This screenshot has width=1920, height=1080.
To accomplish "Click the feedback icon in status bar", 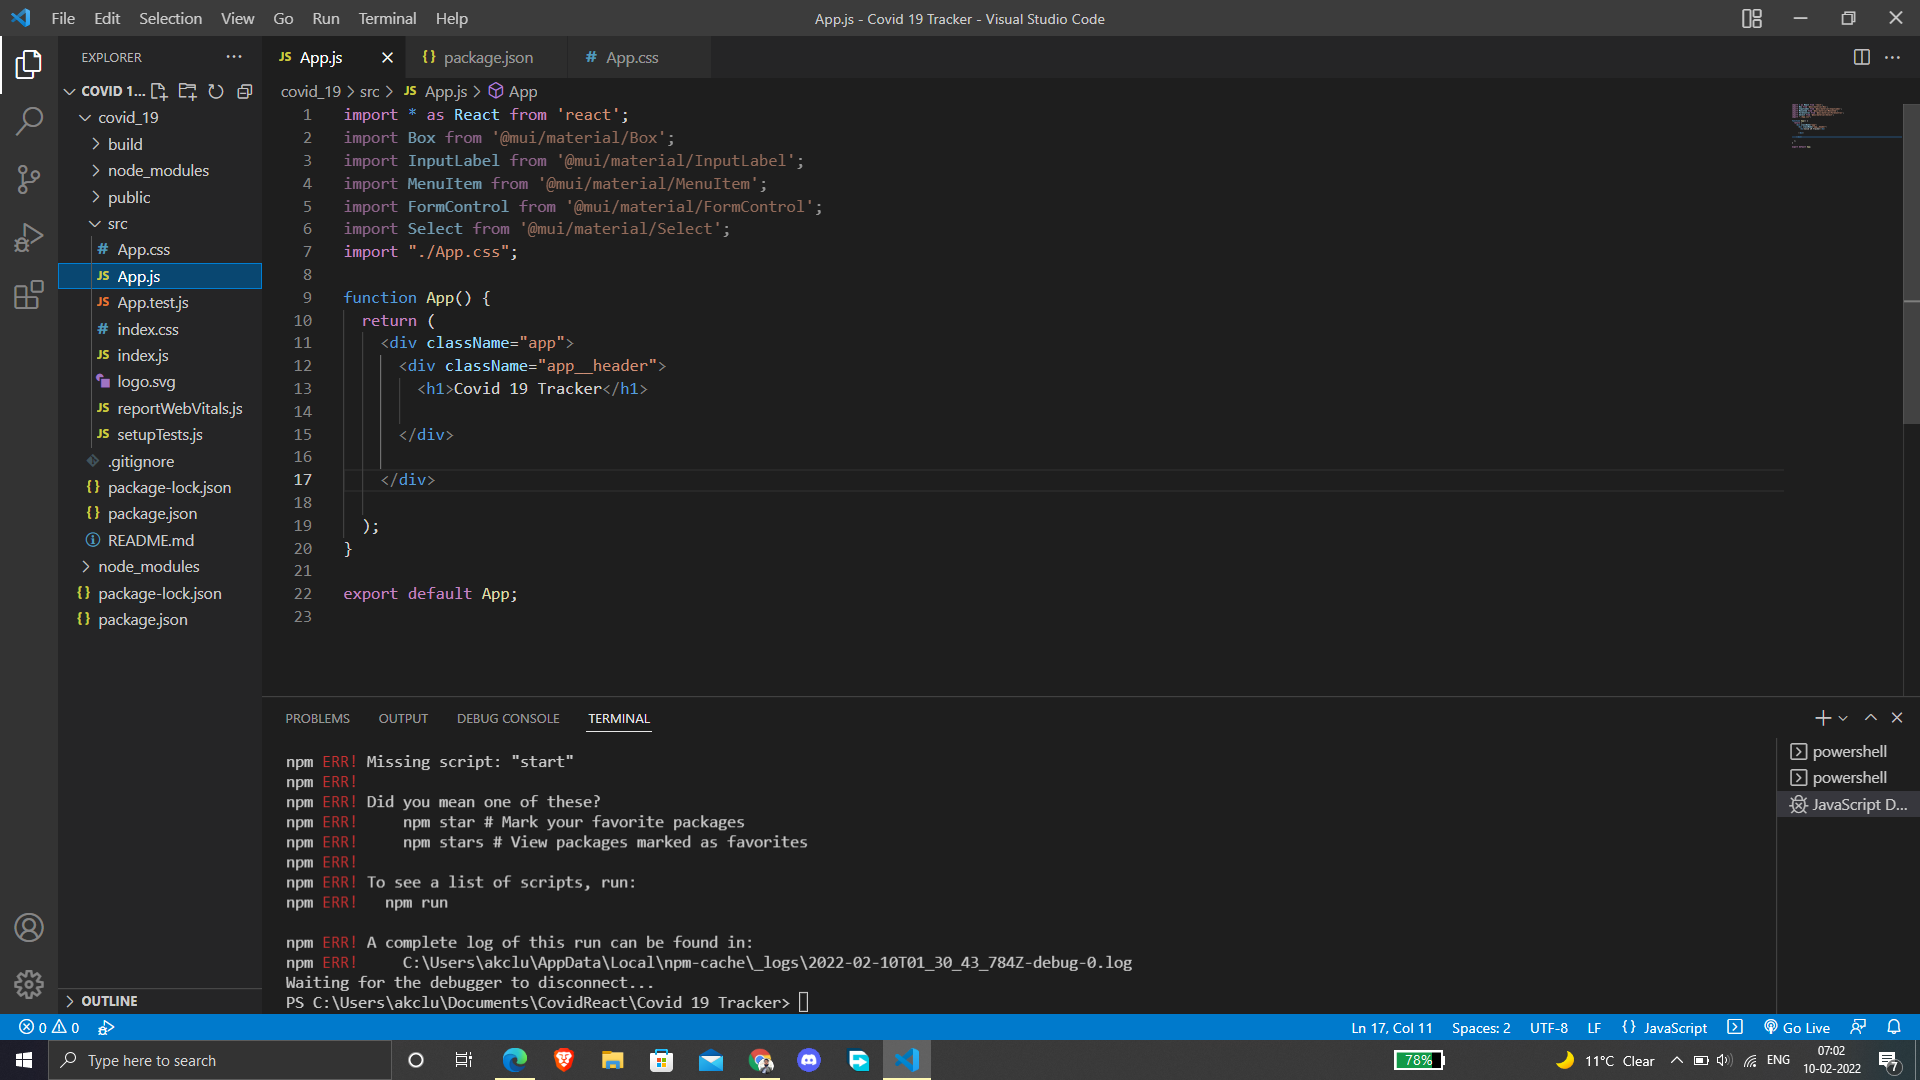I will (x=1858, y=1027).
